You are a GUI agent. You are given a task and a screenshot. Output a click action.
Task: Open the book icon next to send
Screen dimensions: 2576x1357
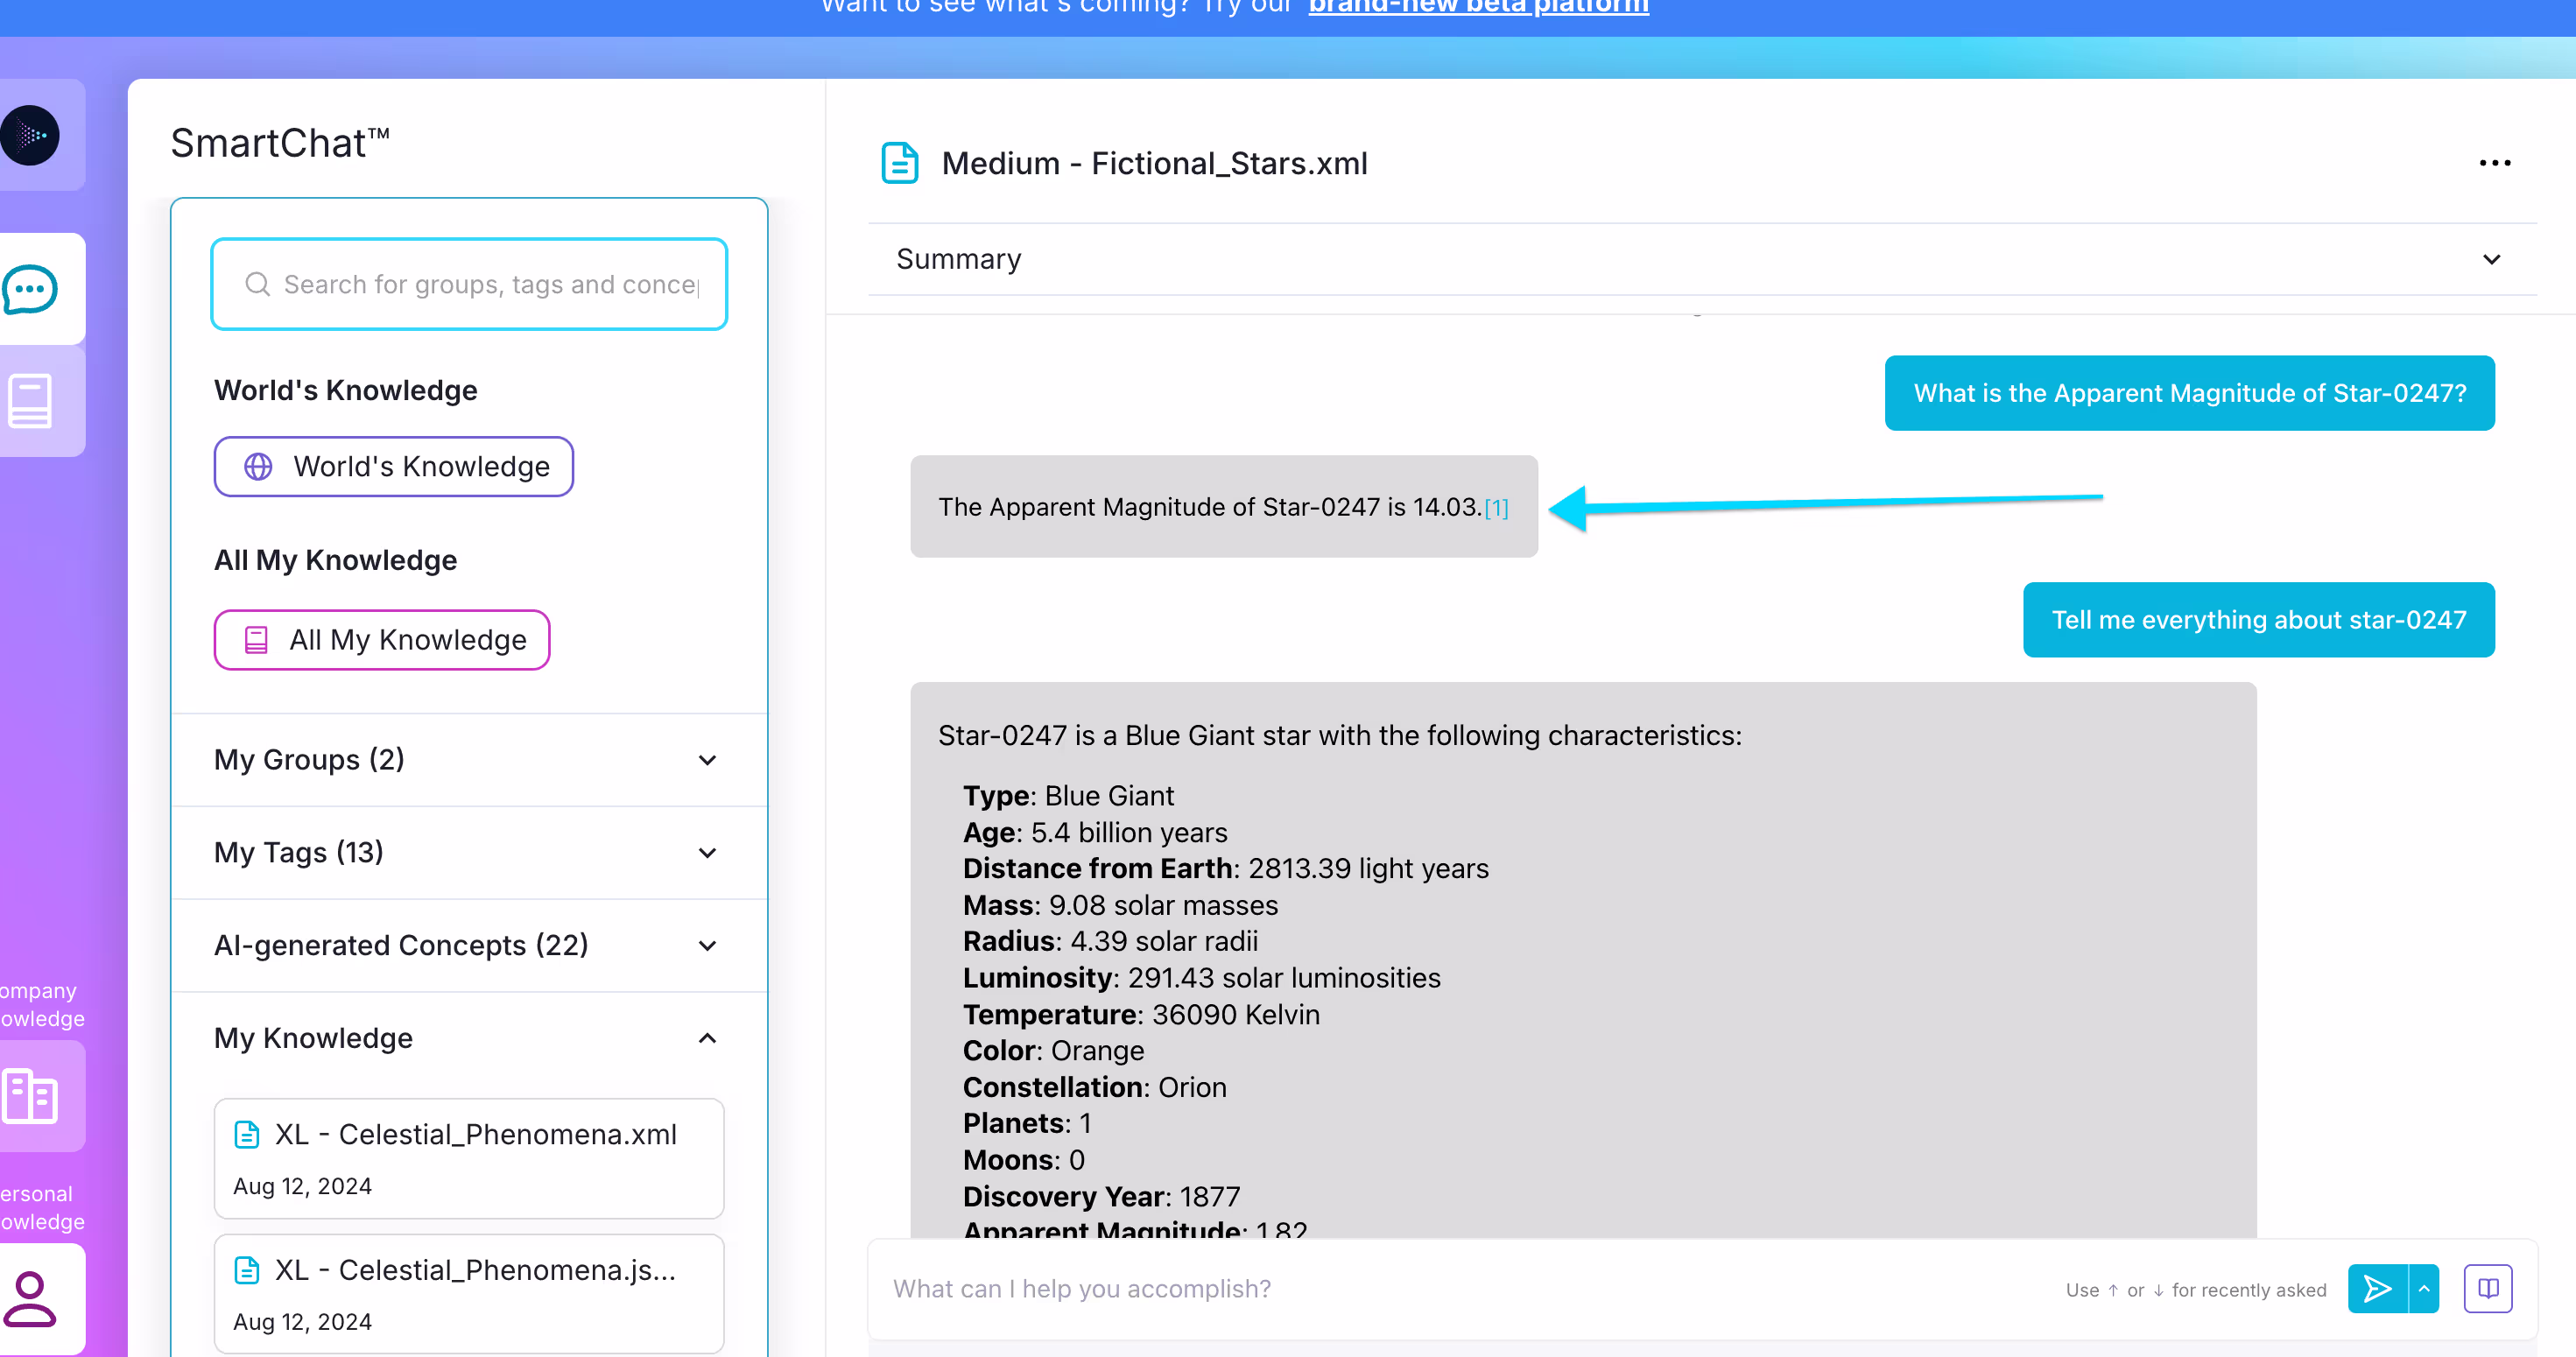pyautogui.click(x=2488, y=1288)
